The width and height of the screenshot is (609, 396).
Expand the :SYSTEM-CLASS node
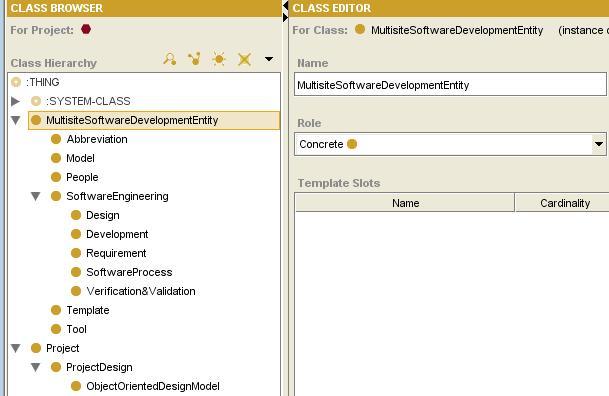(x=16, y=101)
